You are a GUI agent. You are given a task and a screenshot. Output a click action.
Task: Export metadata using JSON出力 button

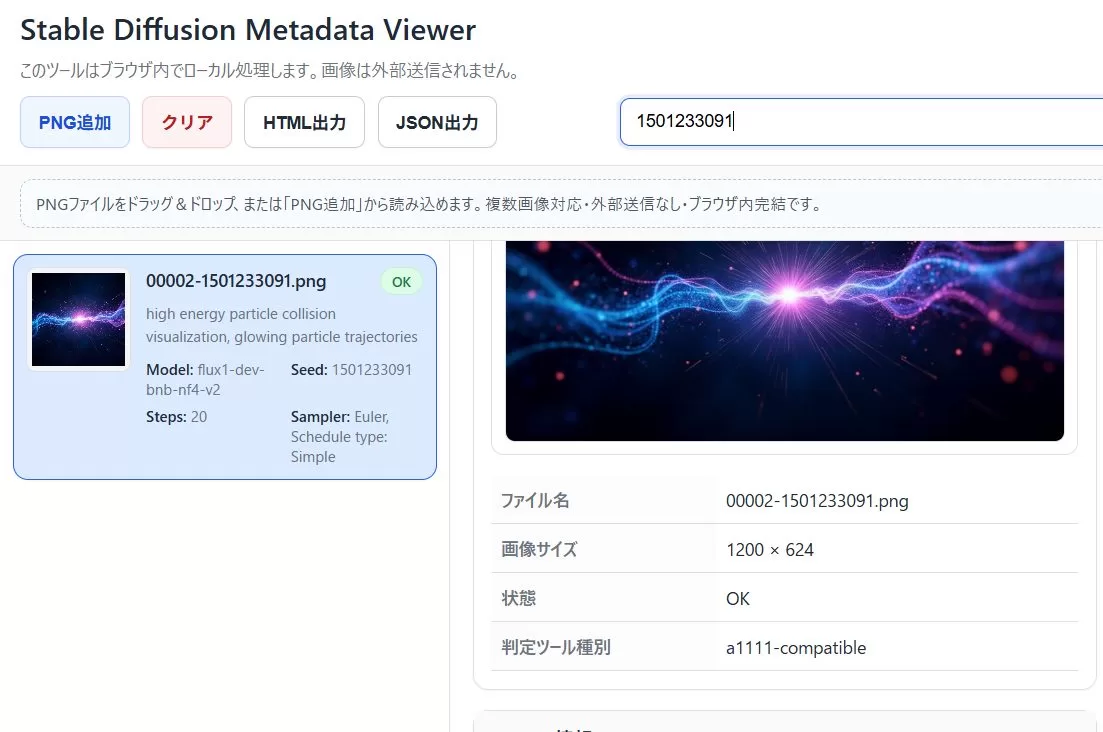436,123
